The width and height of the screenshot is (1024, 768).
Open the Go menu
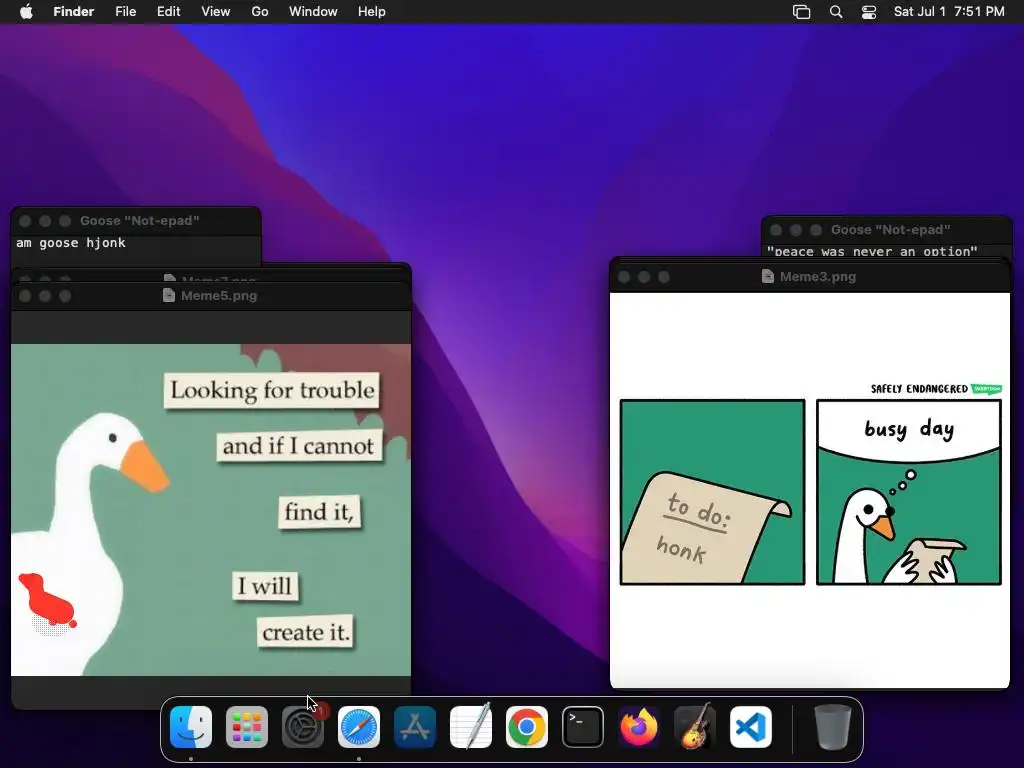(260, 12)
